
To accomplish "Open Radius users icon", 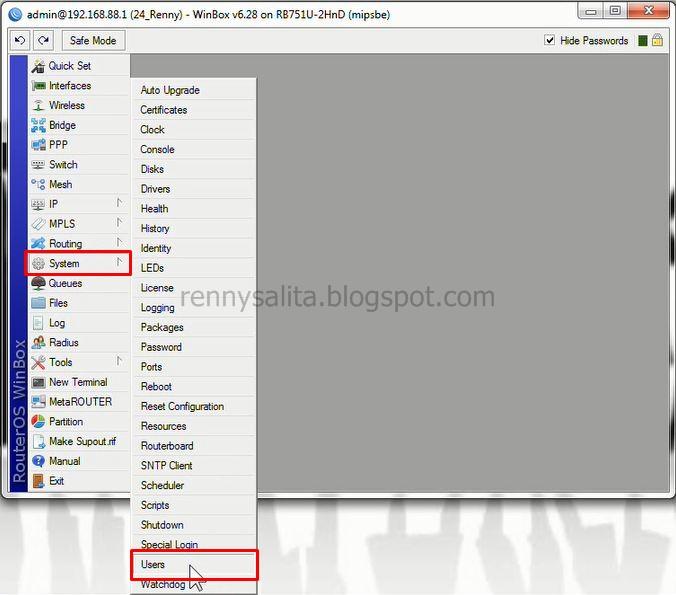I will pos(38,343).
